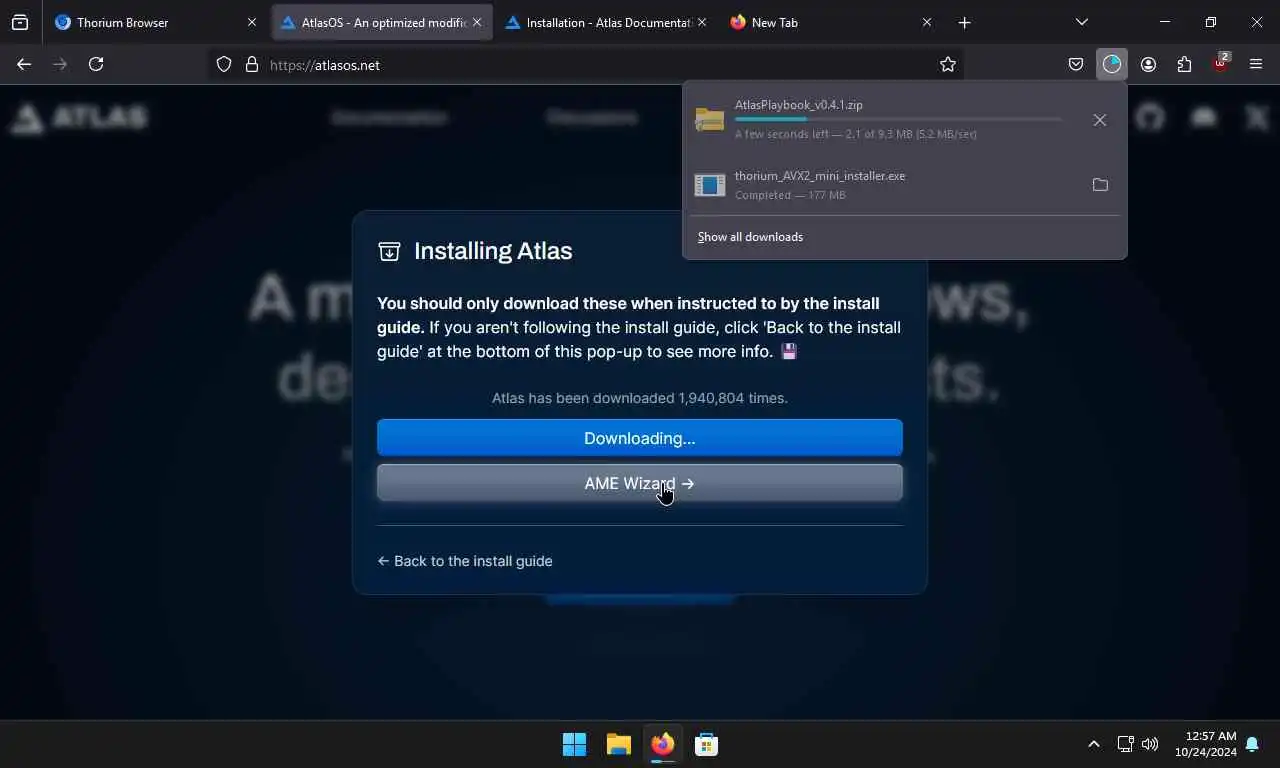Close the New Tab tab

tap(926, 22)
